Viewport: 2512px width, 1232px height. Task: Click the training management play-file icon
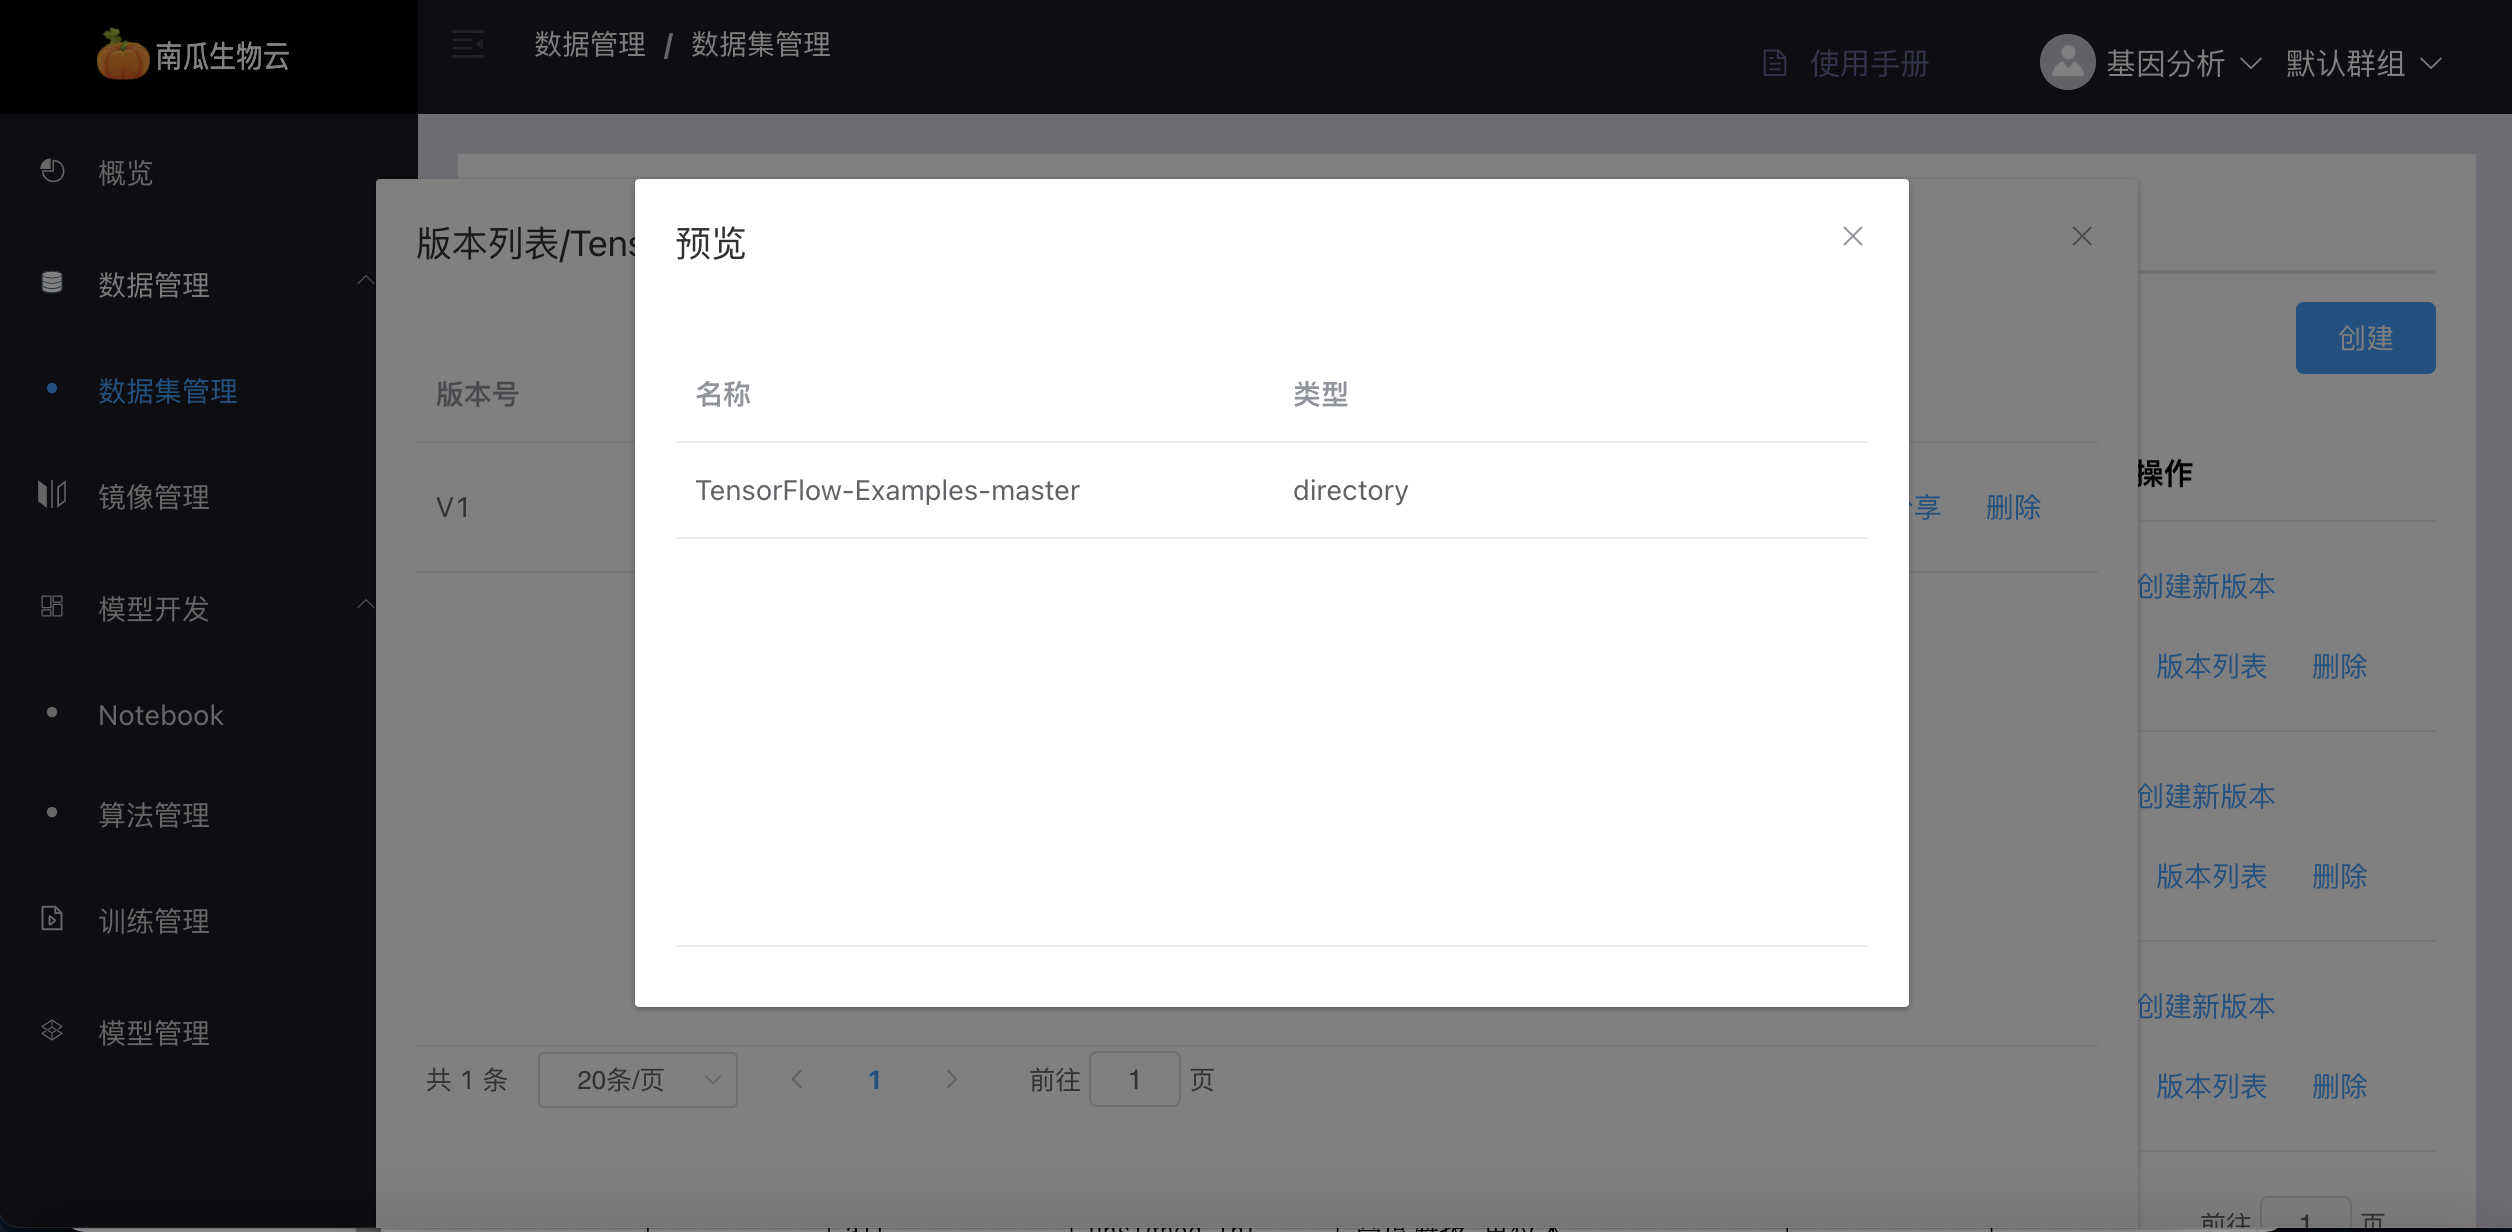(x=52, y=918)
